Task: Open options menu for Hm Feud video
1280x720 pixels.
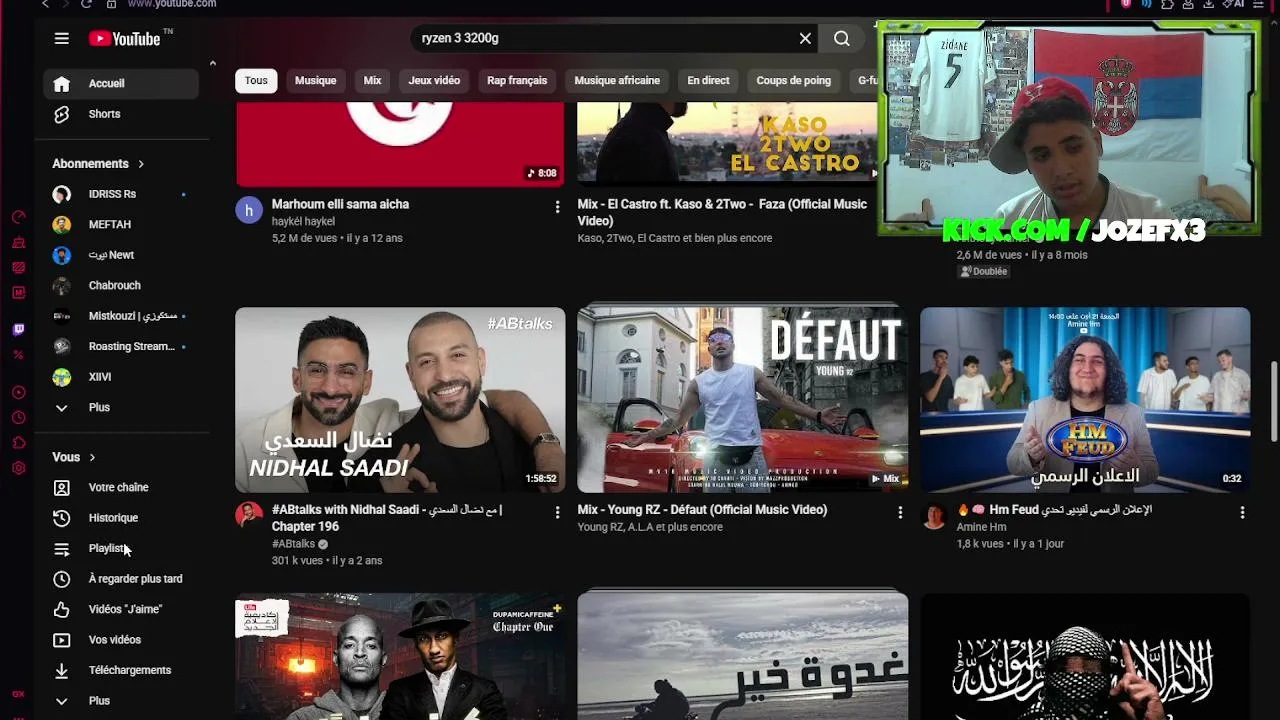Action: coord(1242,512)
